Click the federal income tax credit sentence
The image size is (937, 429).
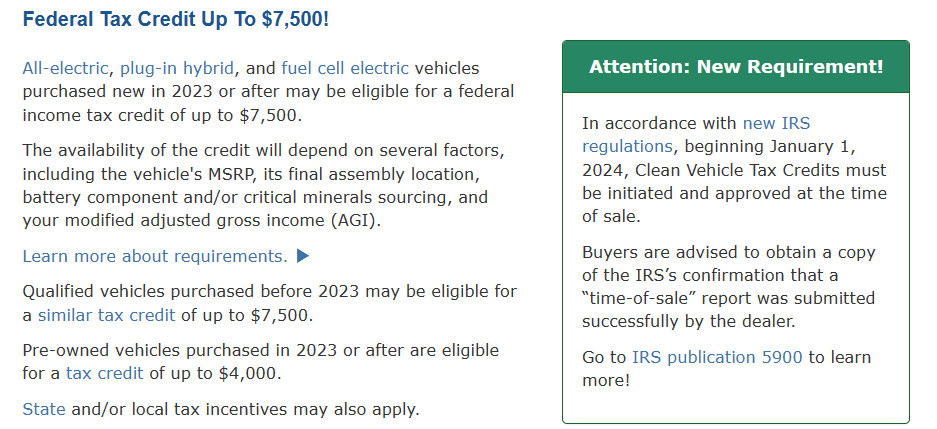[268, 92]
